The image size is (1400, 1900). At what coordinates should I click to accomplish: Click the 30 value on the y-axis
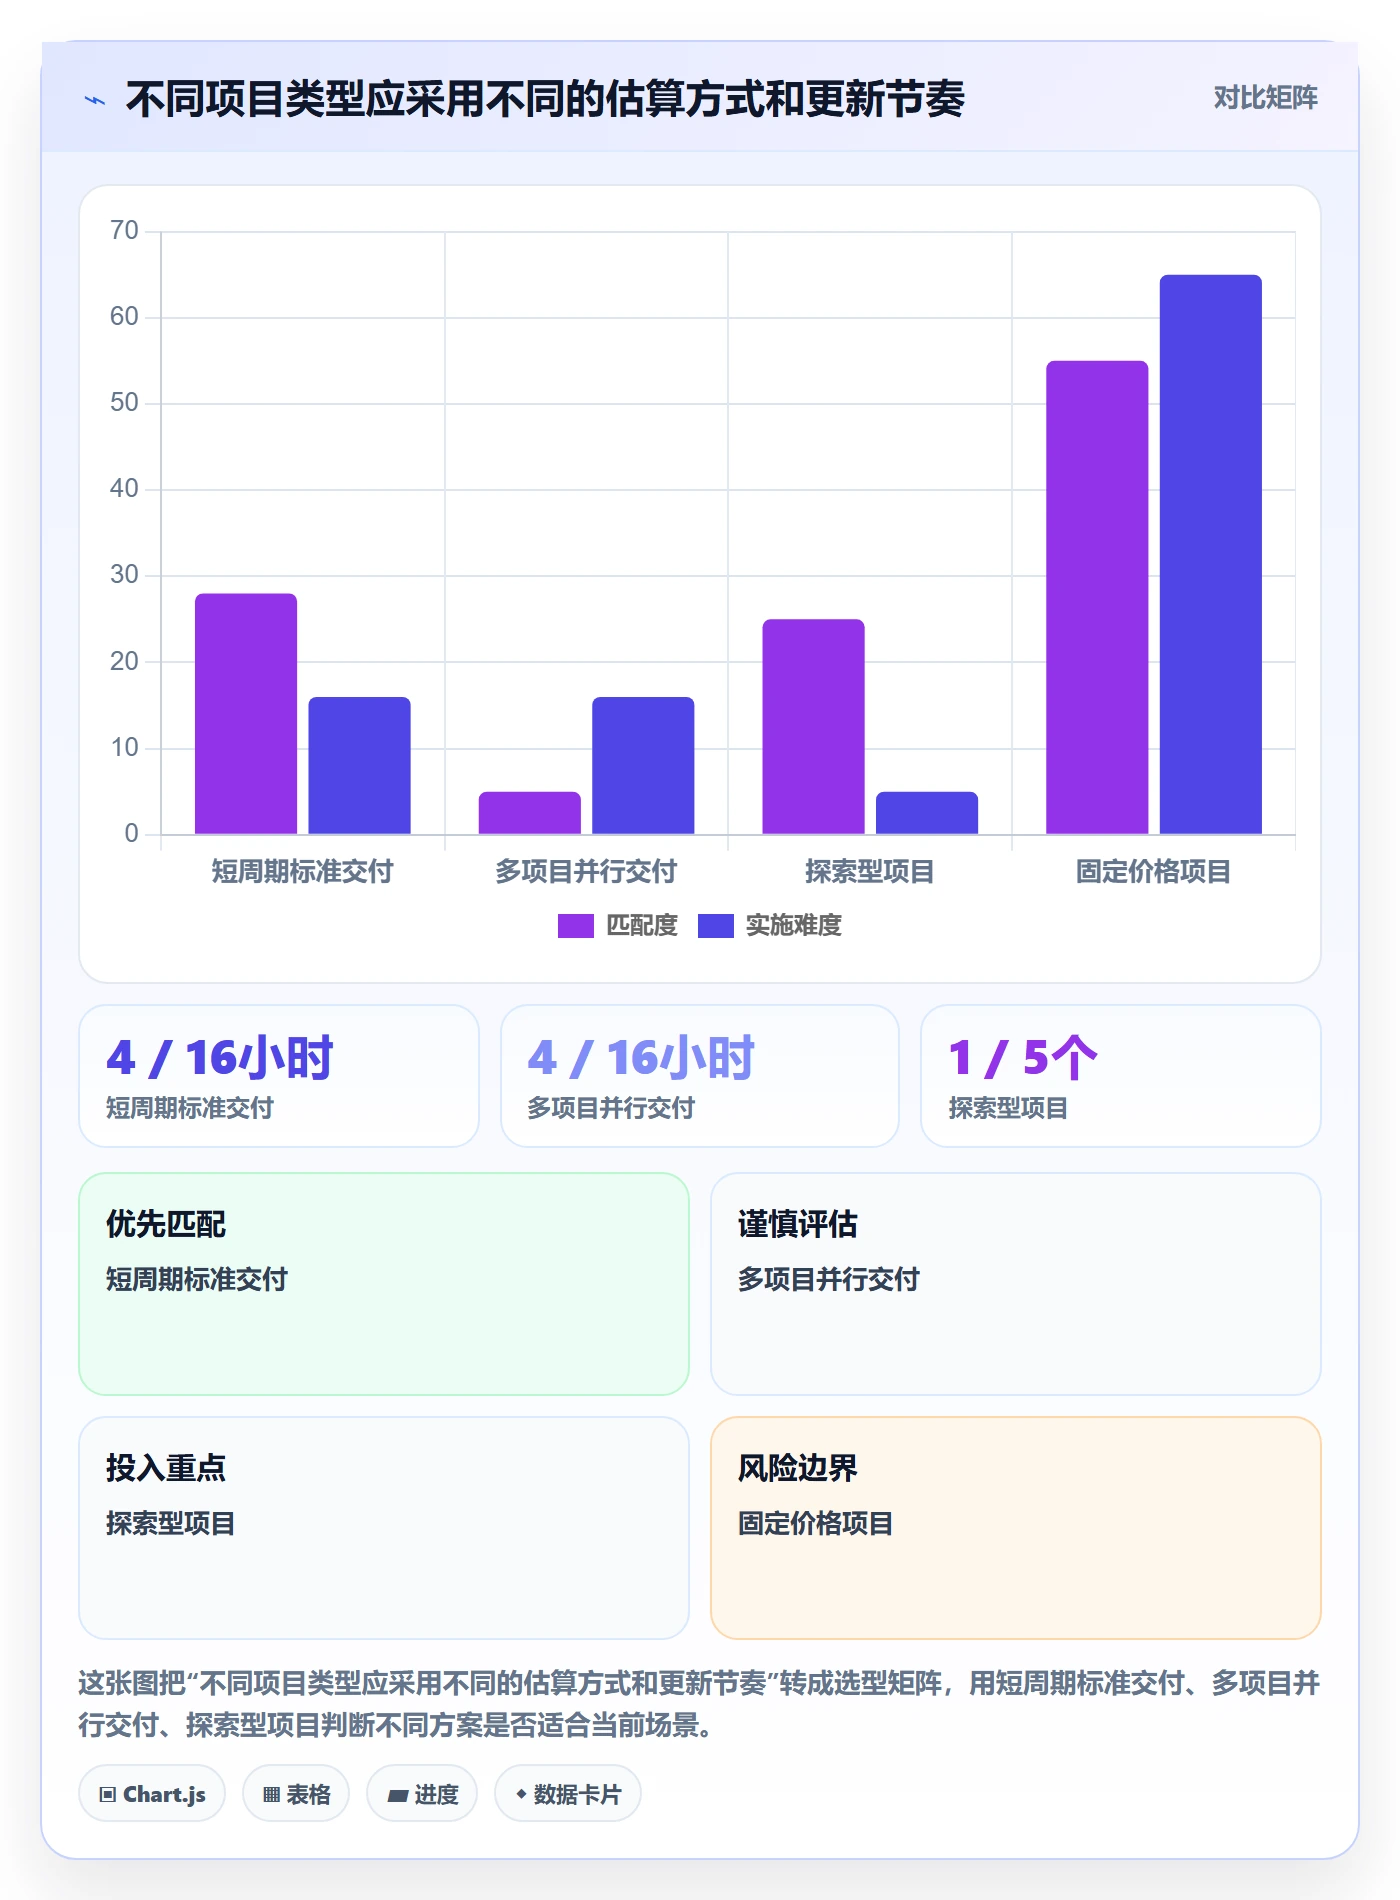(x=124, y=575)
